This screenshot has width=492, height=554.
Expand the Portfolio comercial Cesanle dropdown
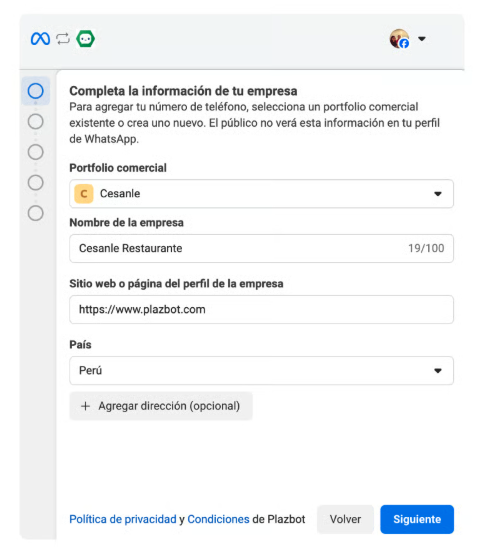click(x=261, y=194)
